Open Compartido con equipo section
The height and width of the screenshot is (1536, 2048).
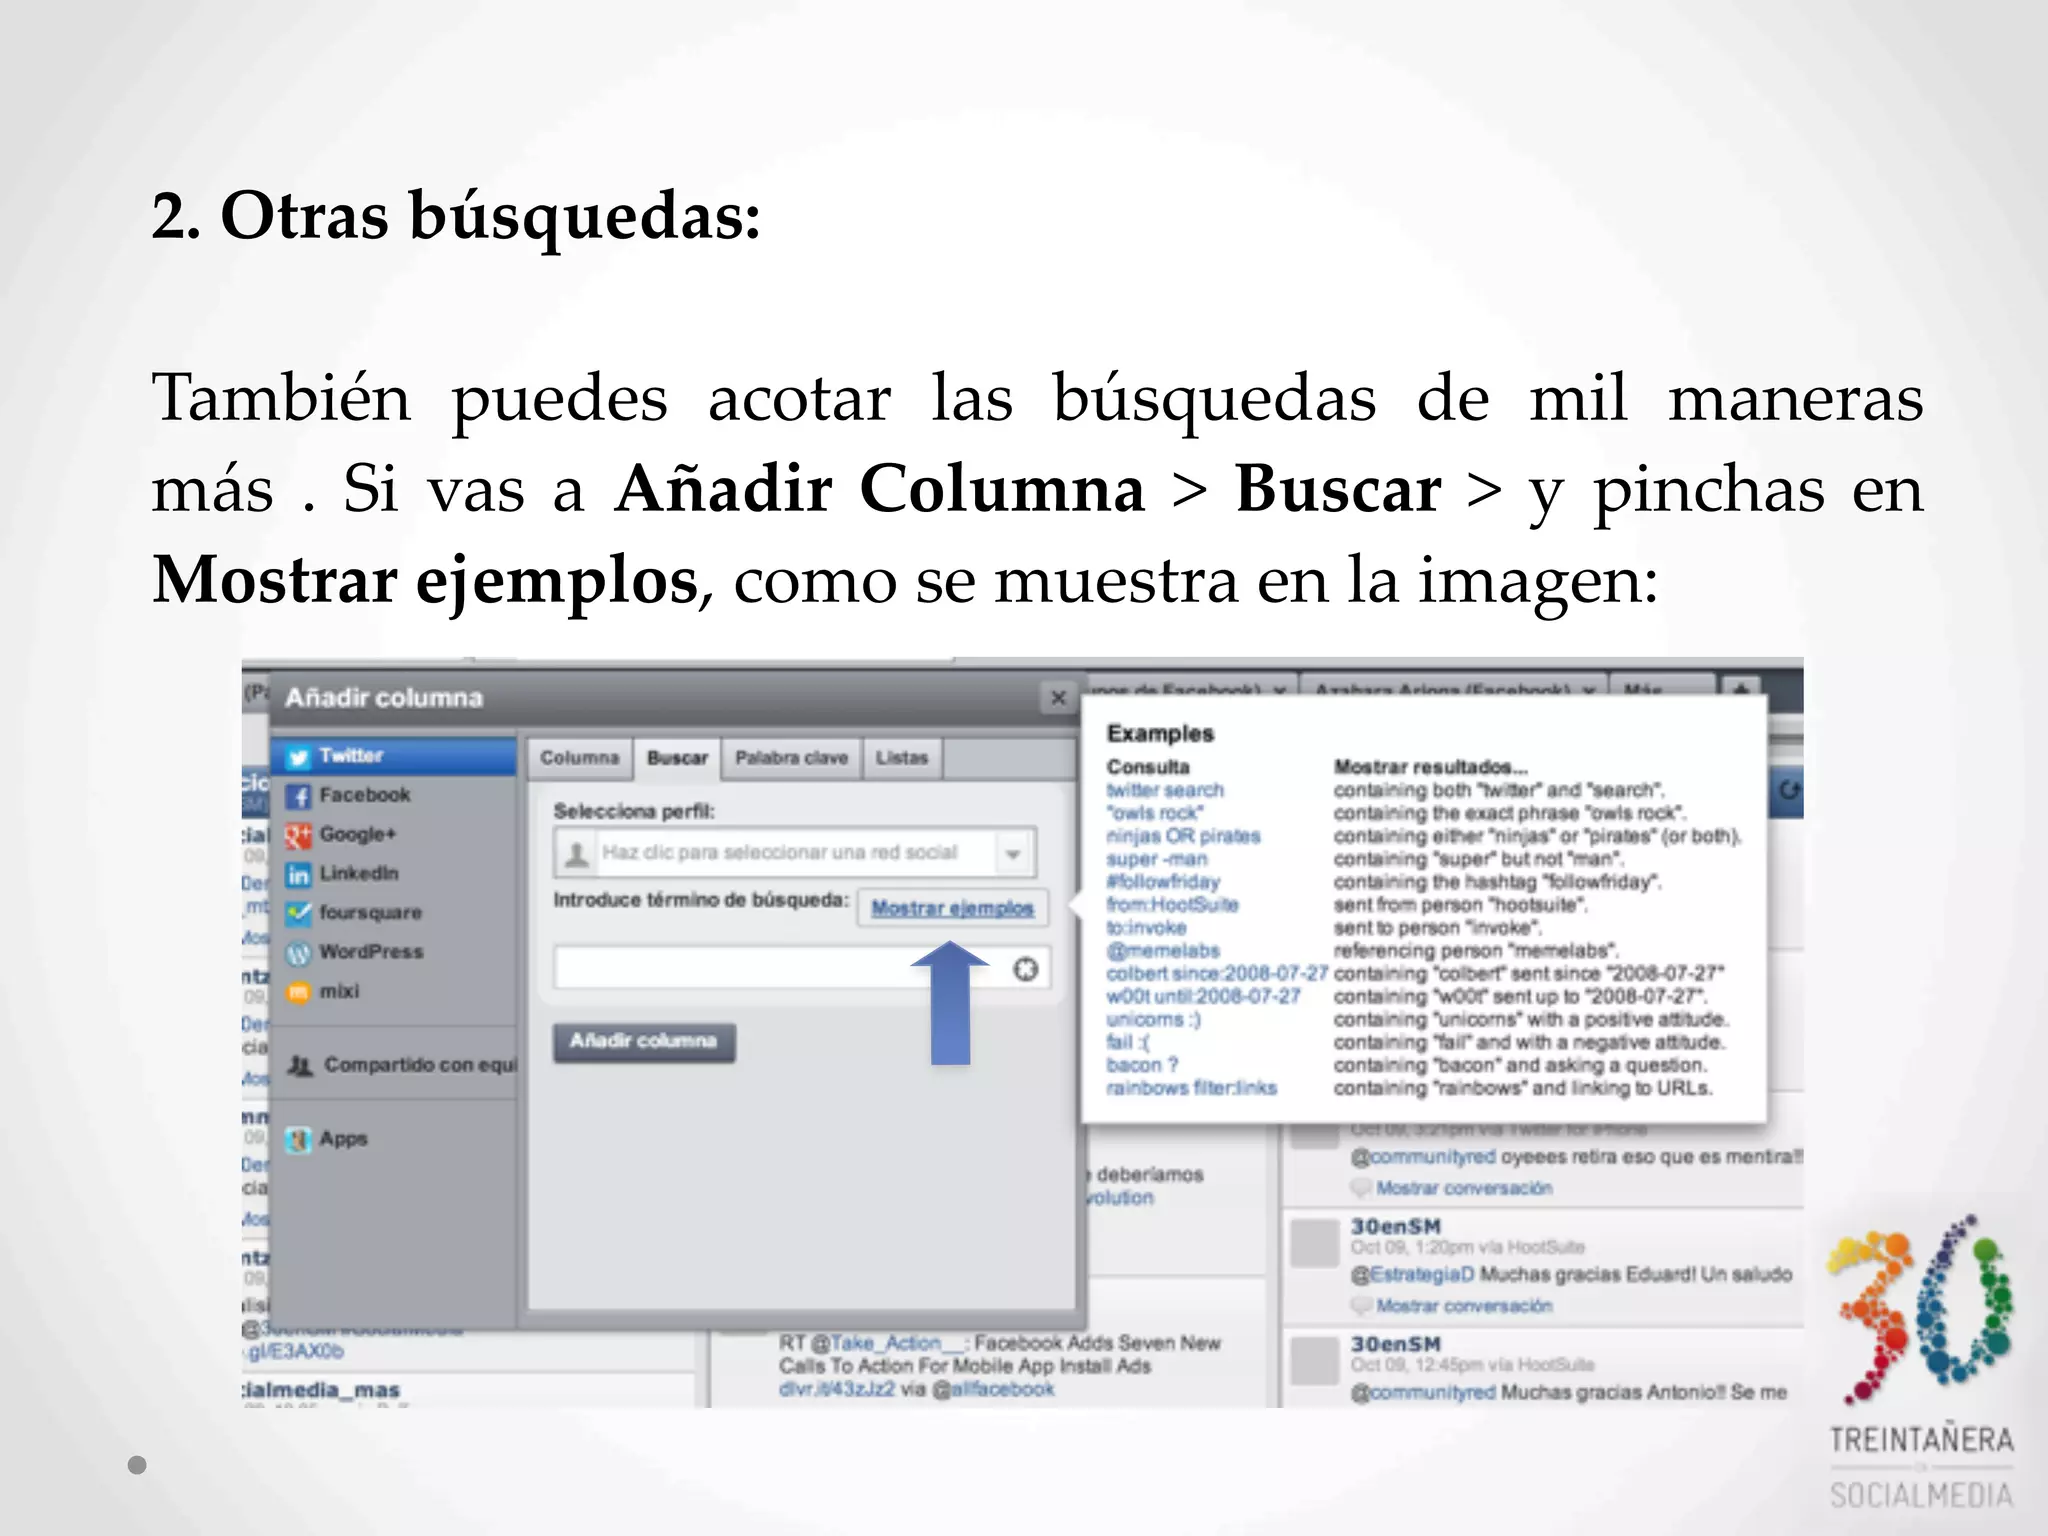pos(400,1065)
